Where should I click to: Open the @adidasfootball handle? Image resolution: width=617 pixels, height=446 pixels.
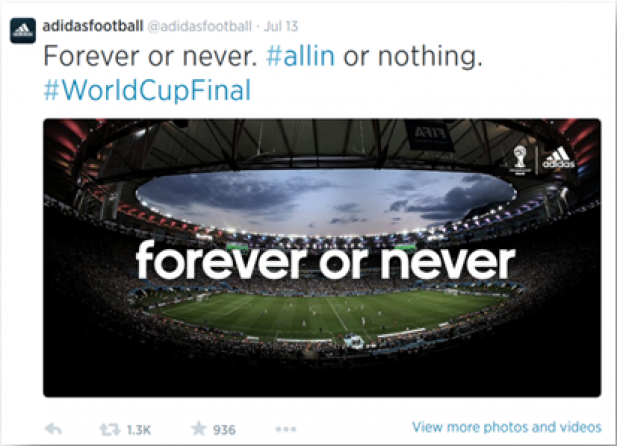point(200,26)
